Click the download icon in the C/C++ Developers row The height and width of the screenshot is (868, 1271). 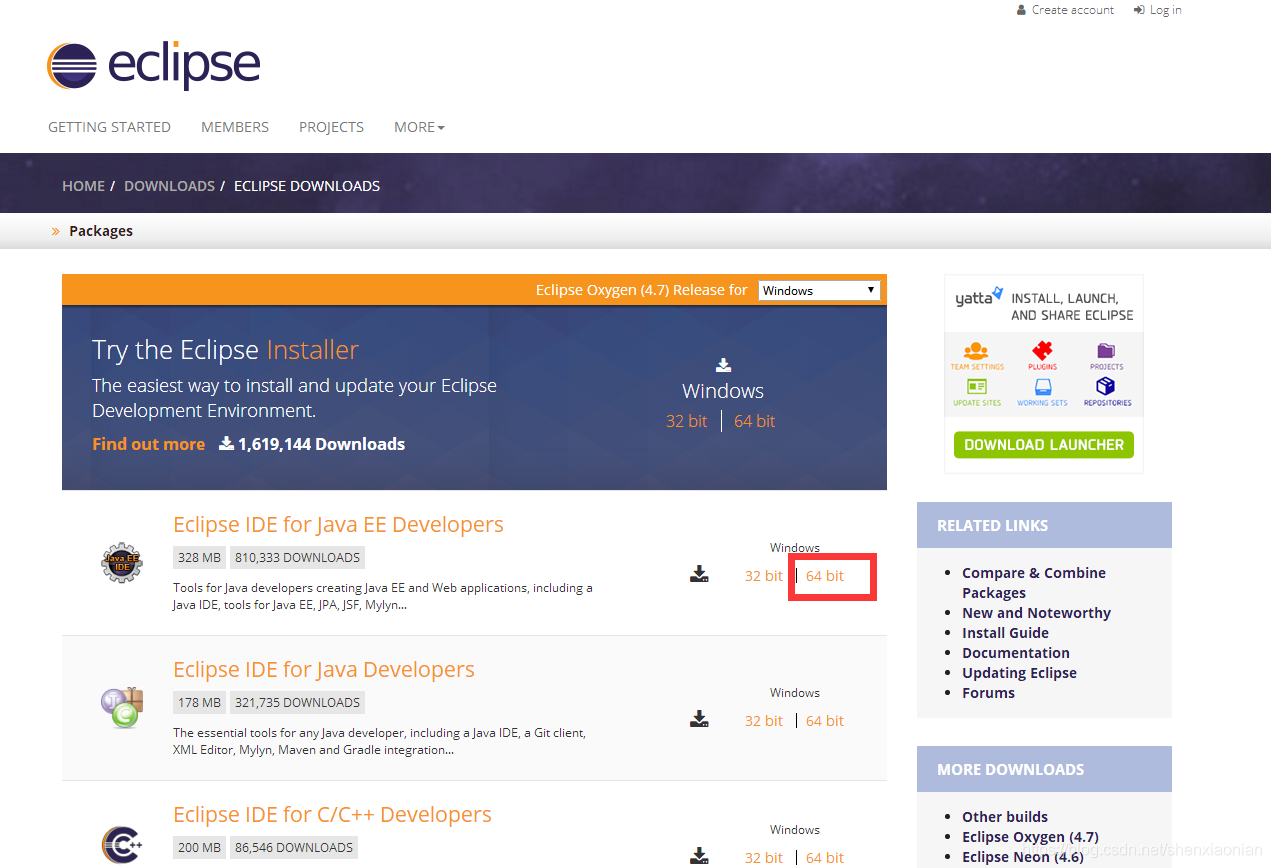699,856
